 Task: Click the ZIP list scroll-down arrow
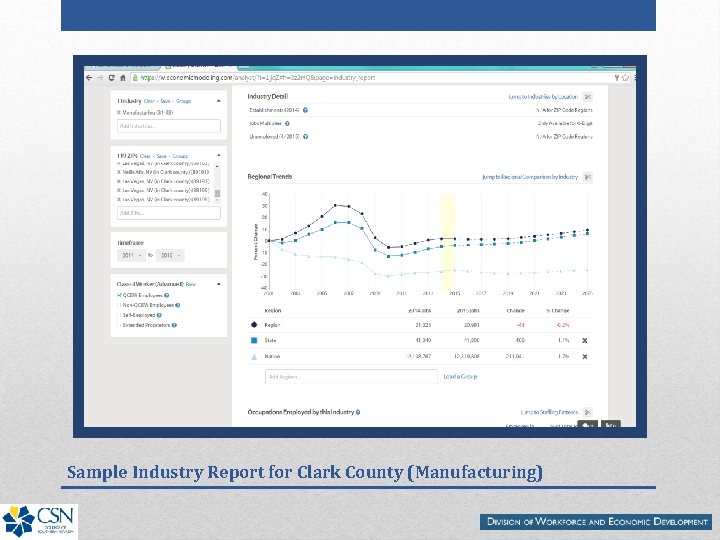[x=217, y=200]
